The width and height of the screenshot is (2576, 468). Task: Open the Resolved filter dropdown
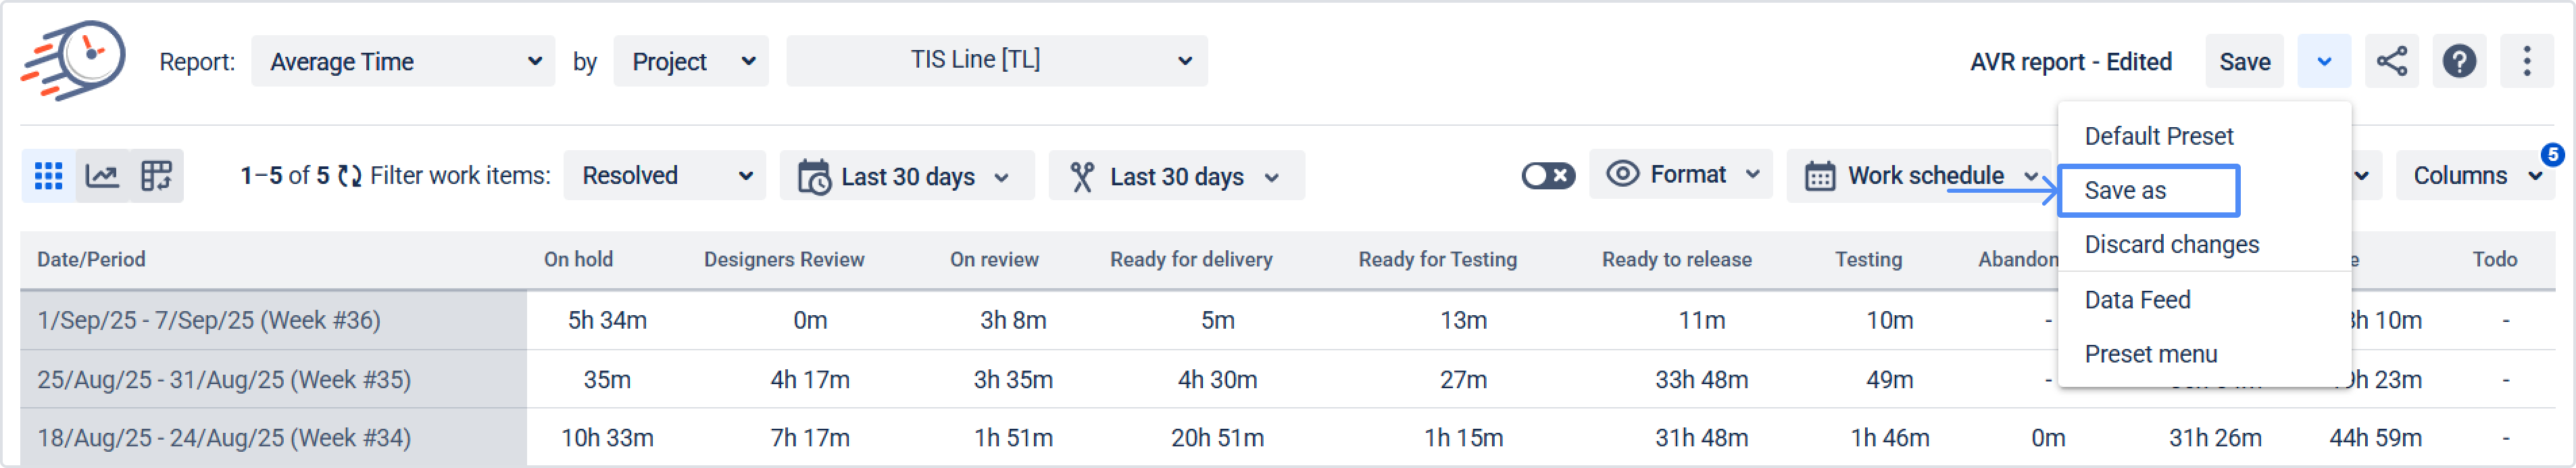(x=665, y=176)
